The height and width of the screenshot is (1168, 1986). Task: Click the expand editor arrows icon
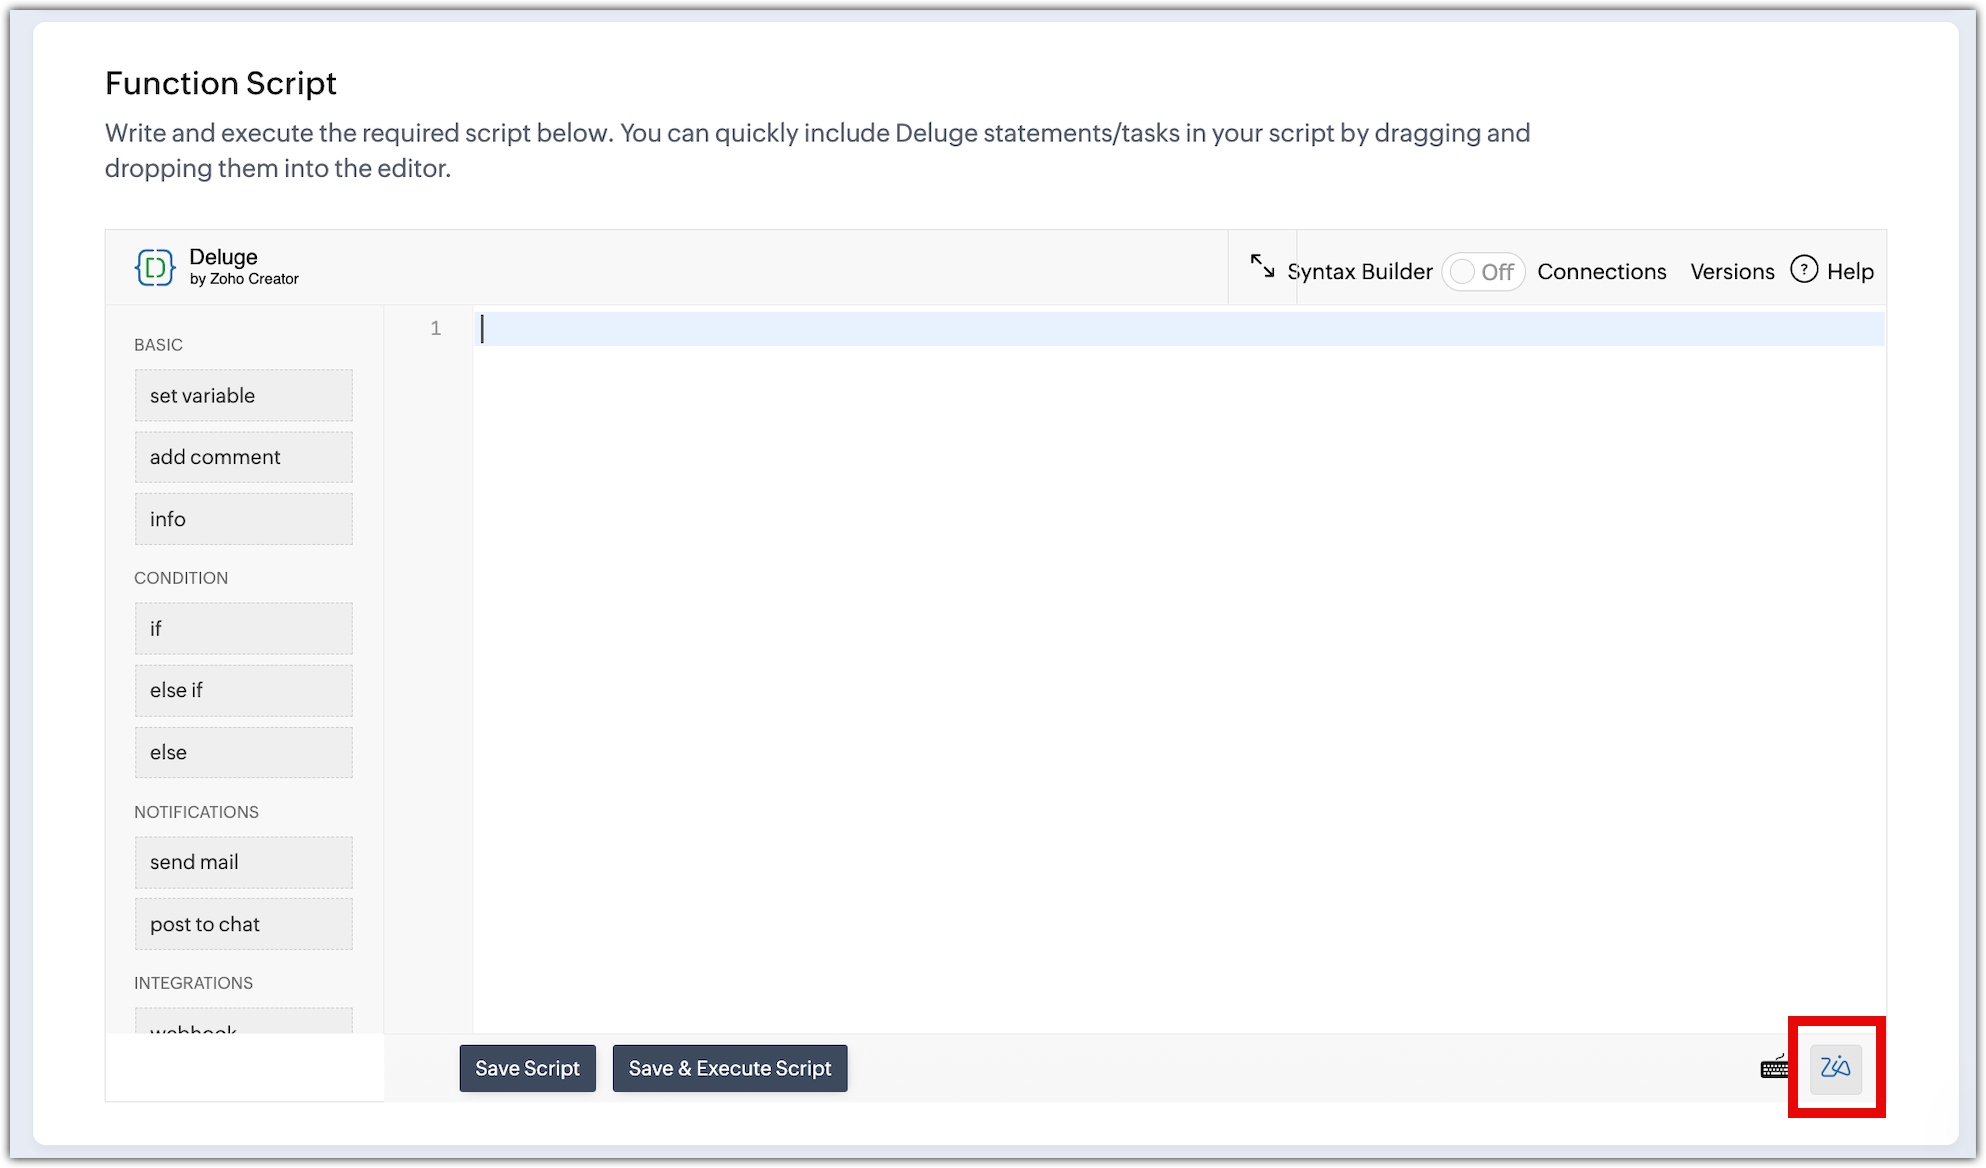click(x=1262, y=266)
